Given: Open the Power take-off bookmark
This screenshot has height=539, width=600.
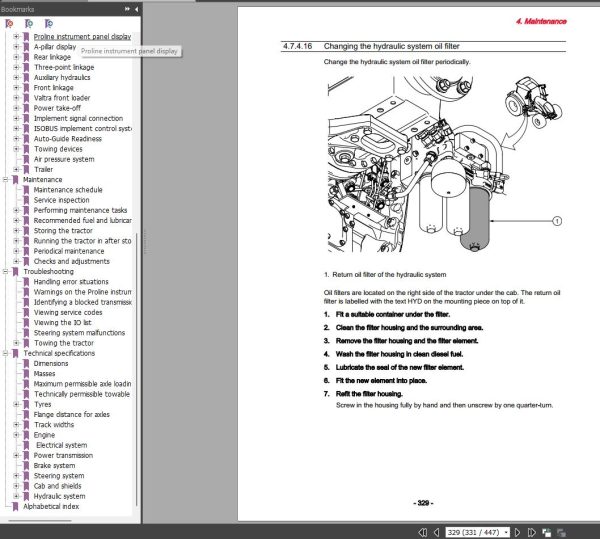Looking at the screenshot, I should (57, 108).
